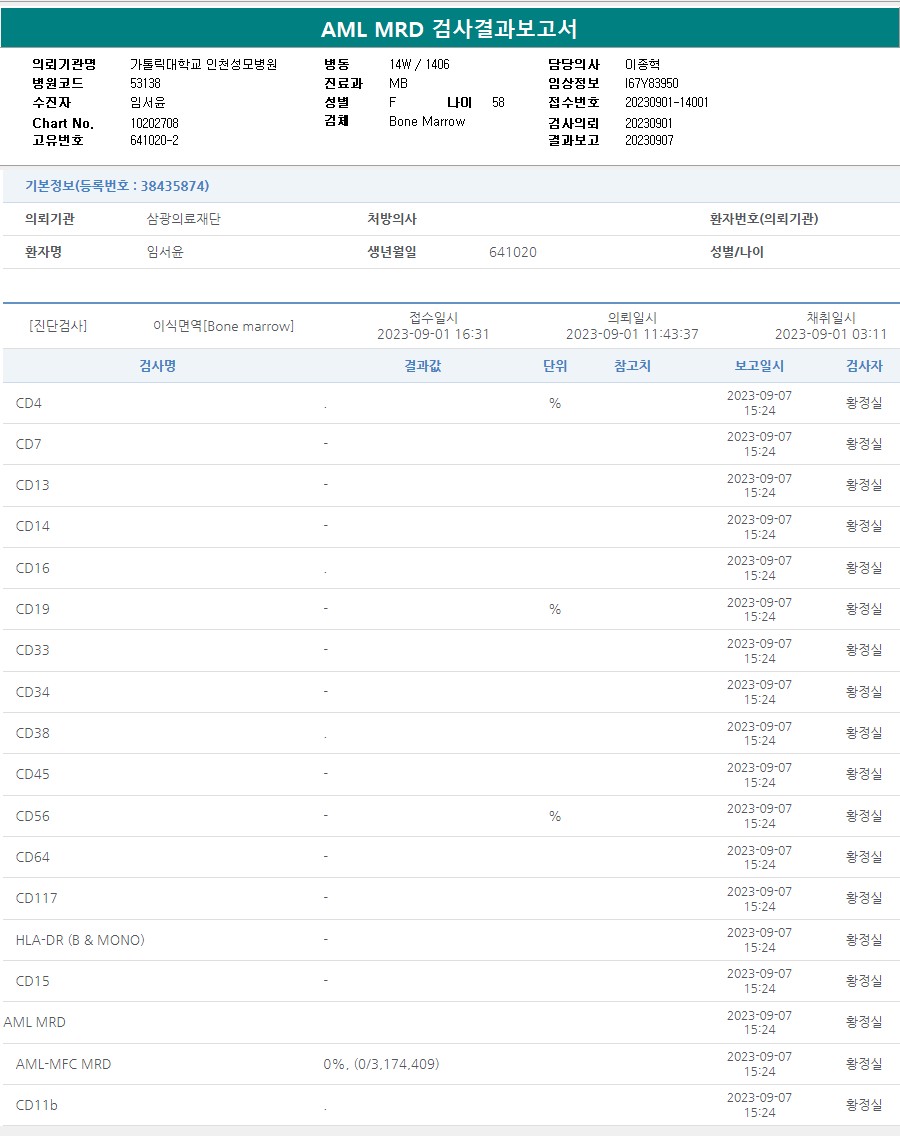Select collection time '2023-09-01 03:11'

pos(831,334)
